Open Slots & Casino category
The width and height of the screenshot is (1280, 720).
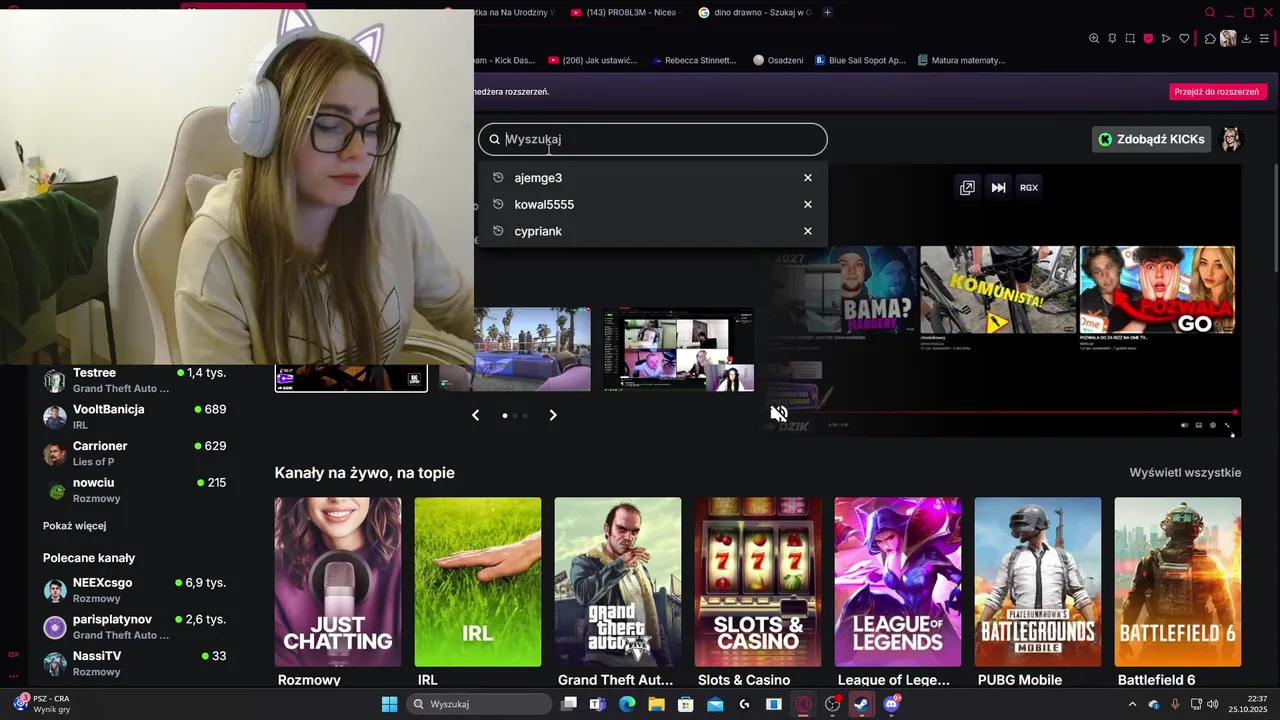(x=758, y=582)
